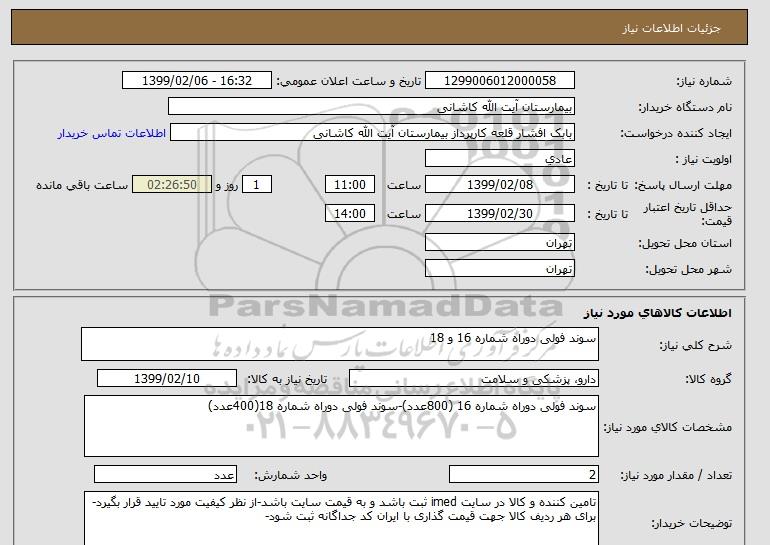Click the response deadline time 11:00
The image size is (770, 545).
350,185
